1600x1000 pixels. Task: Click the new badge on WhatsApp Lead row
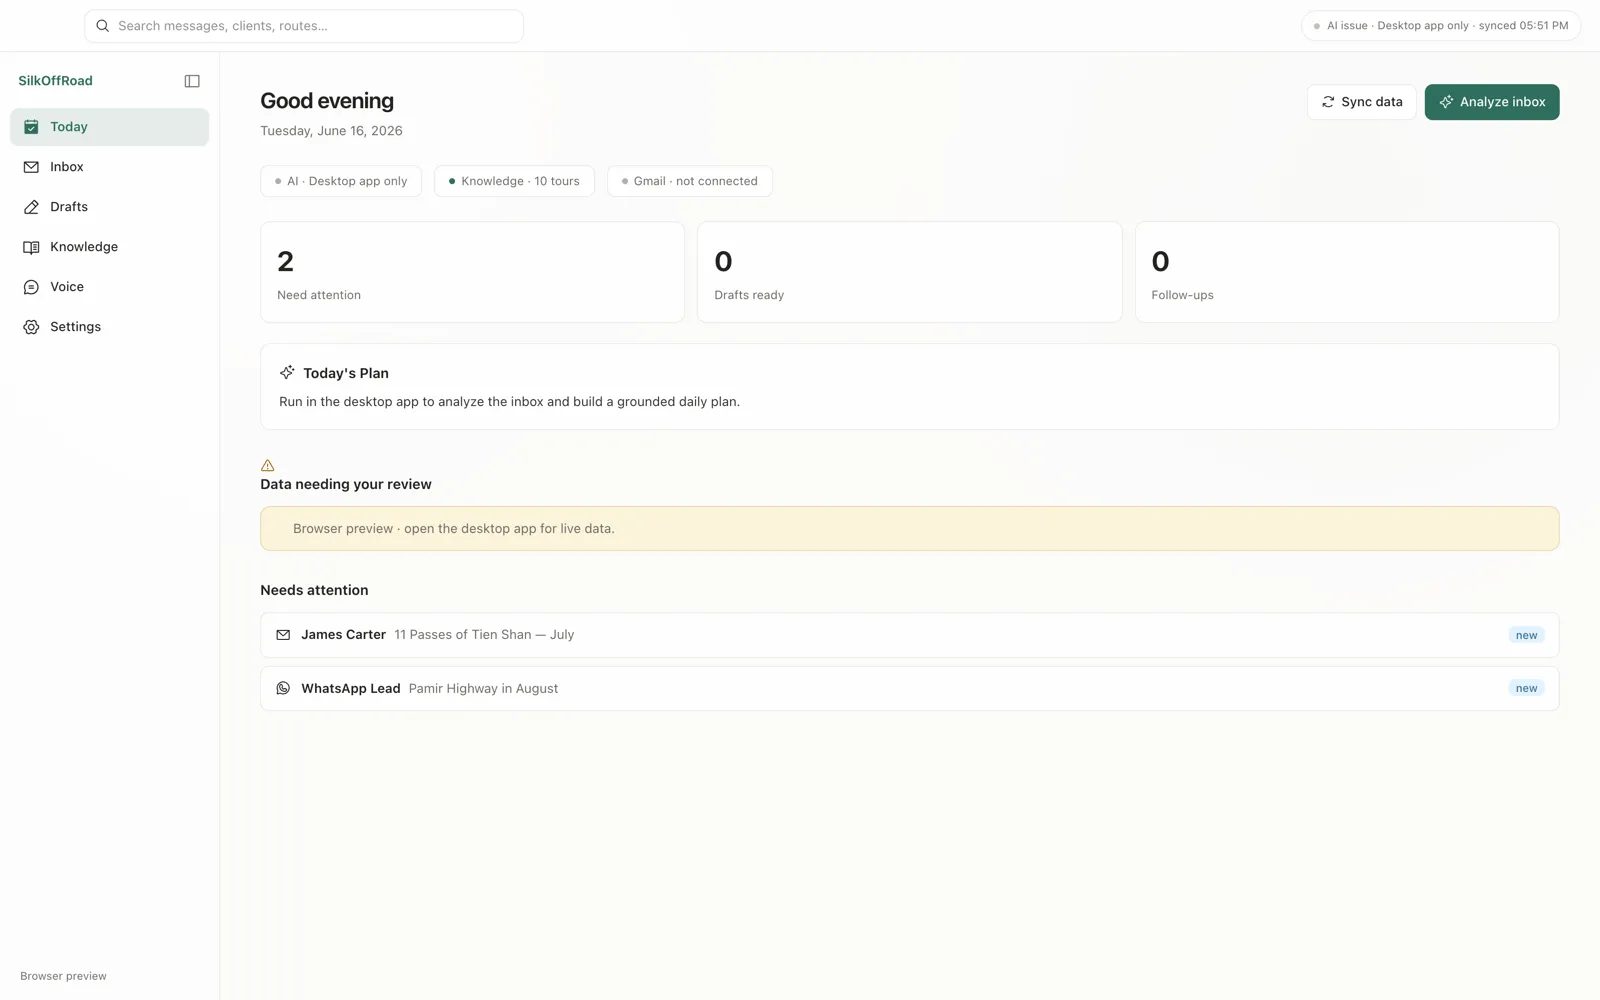pyautogui.click(x=1526, y=688)
